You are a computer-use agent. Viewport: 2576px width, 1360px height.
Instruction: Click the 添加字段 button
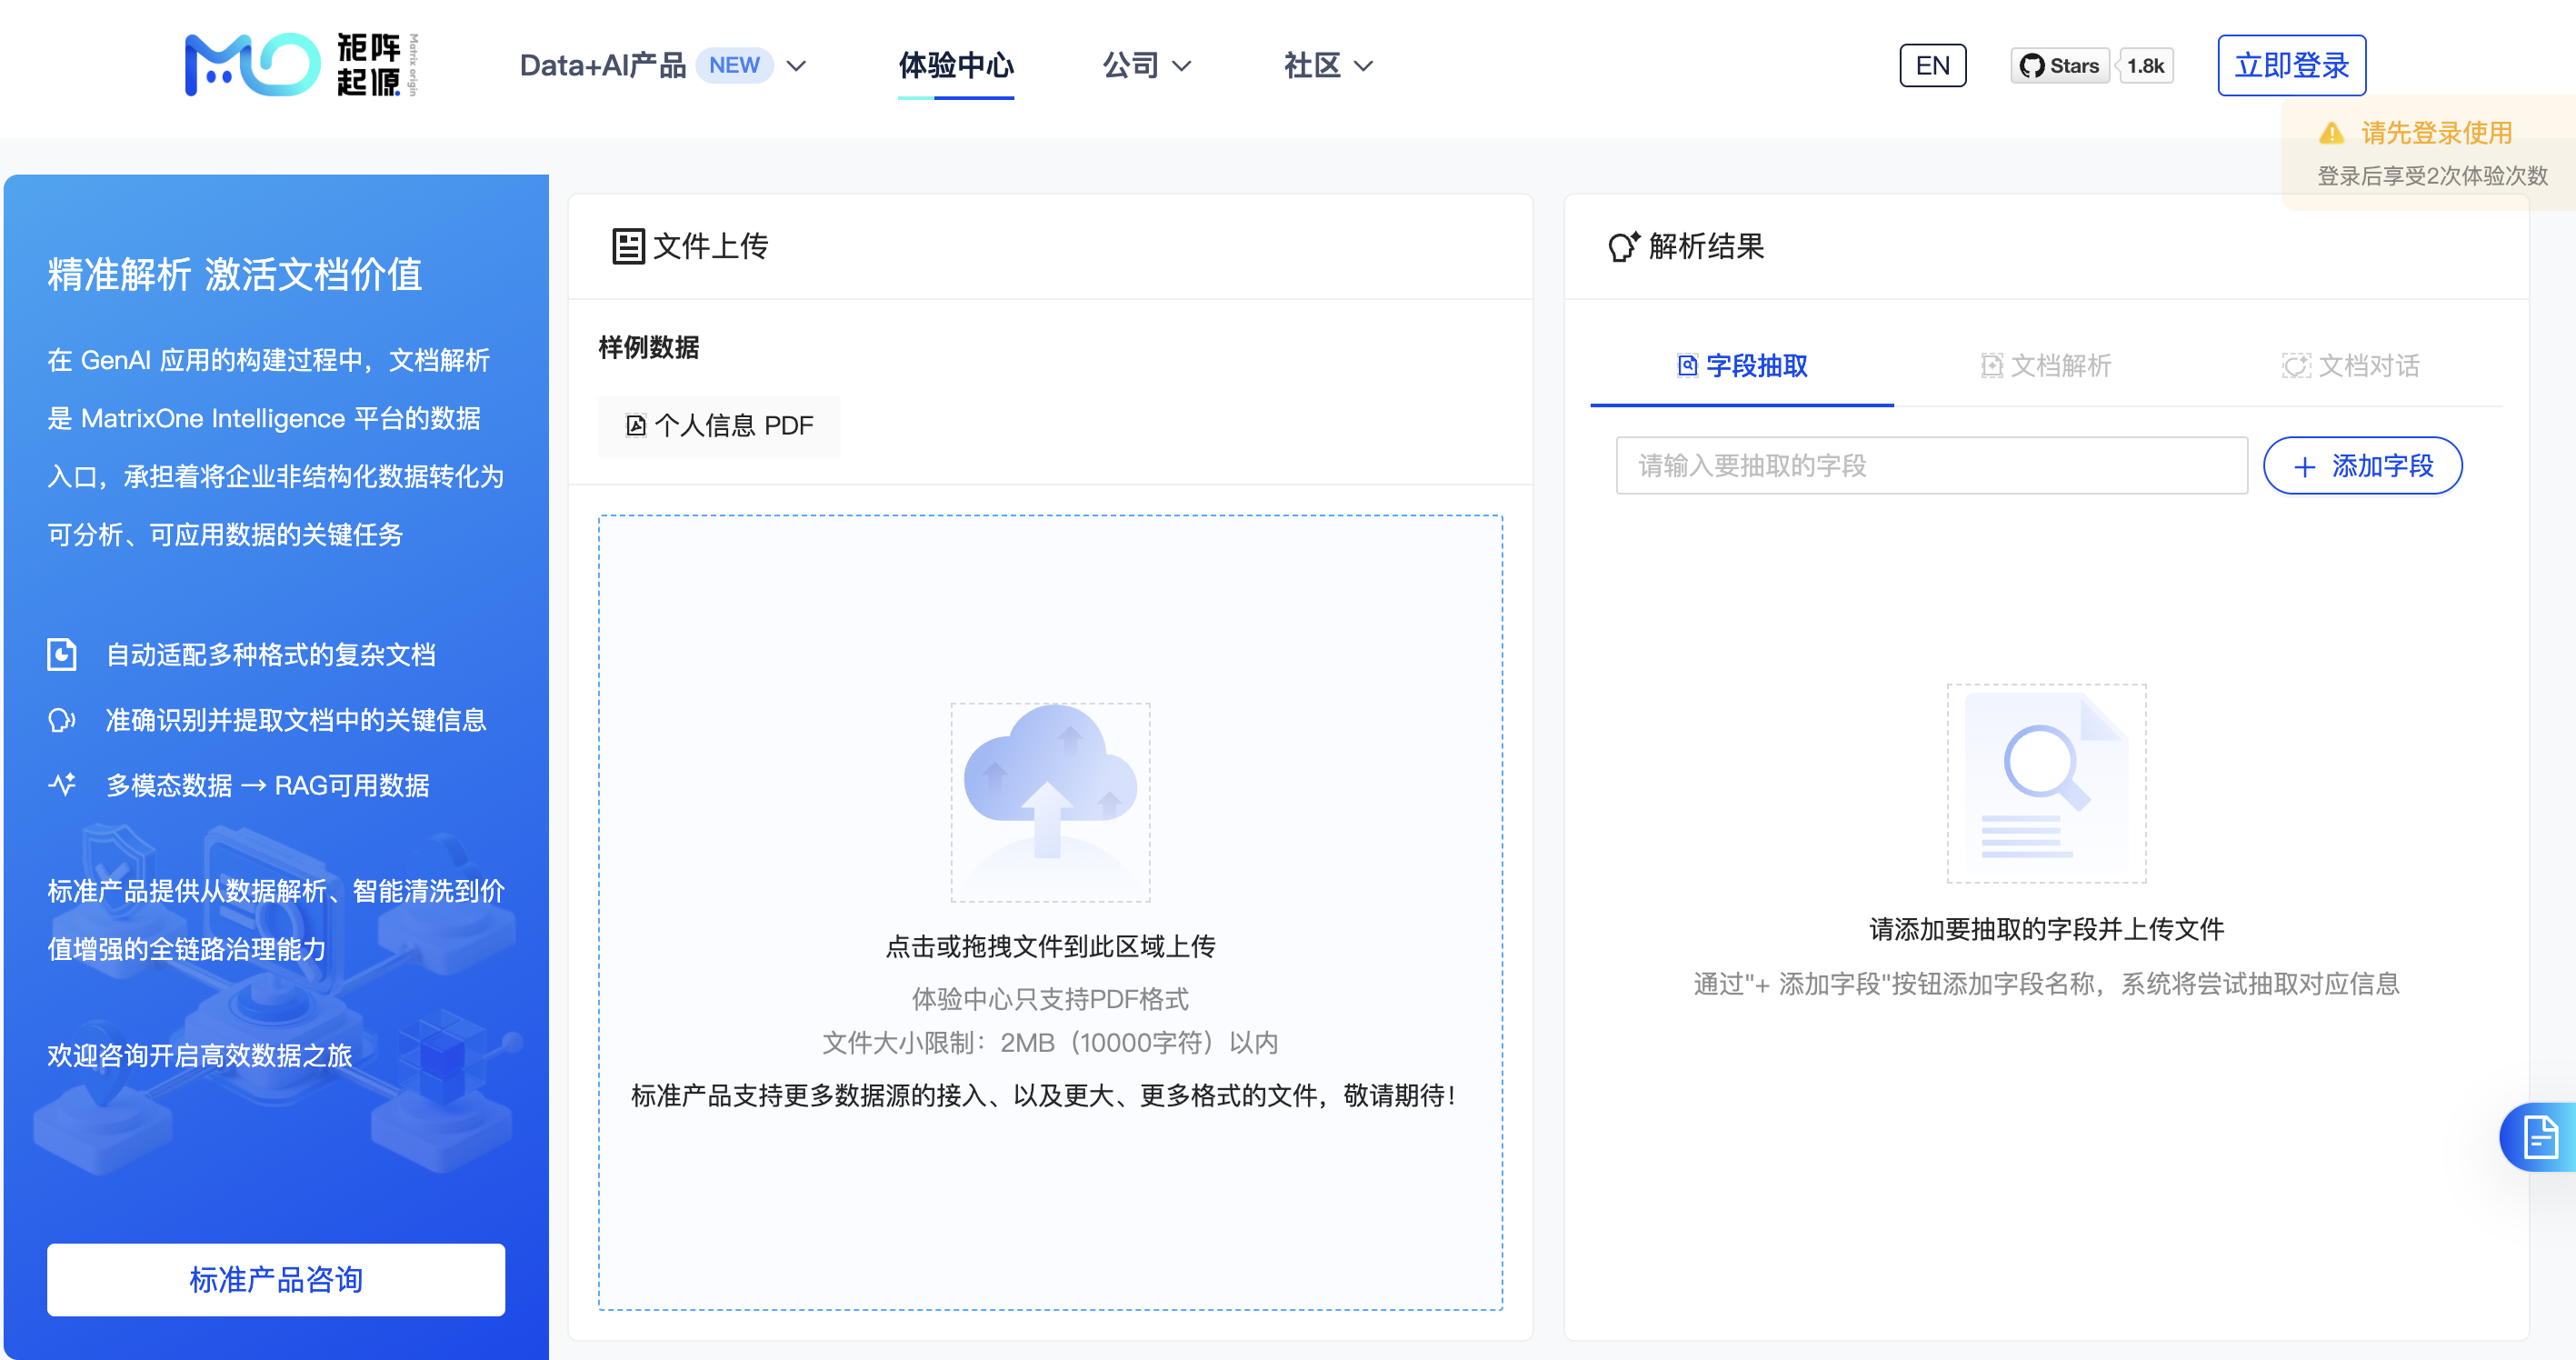pyautogui.click(x=2362, y=465)
